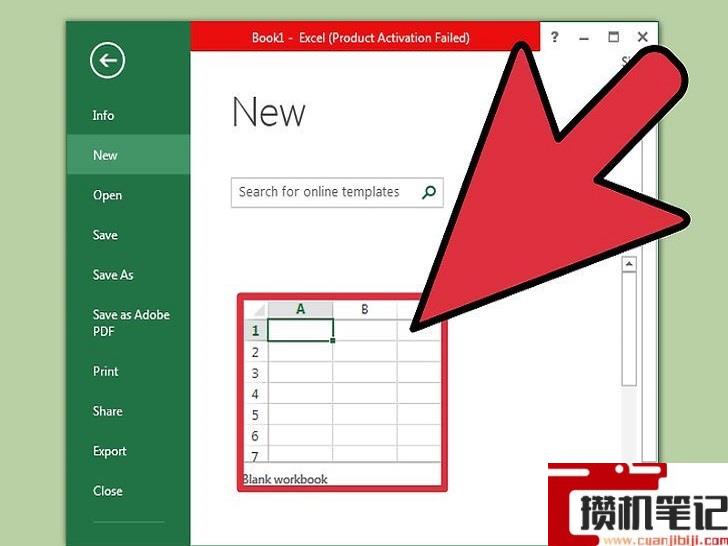Click the vertical scrollbar thumb

(x=629, y=329)
